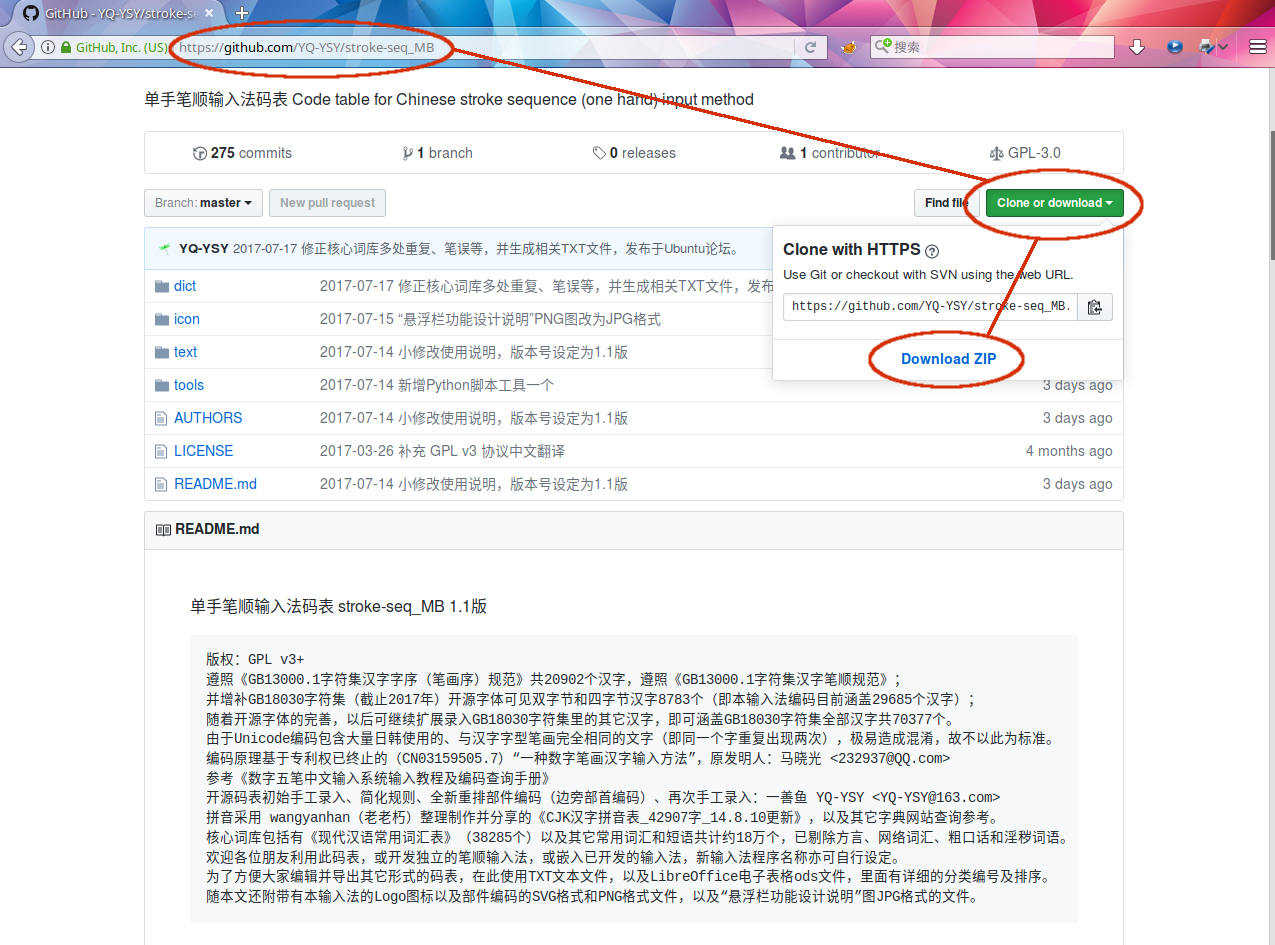Open the 1 branch link
The image size is (1275, 945).
tap(437, 153)
